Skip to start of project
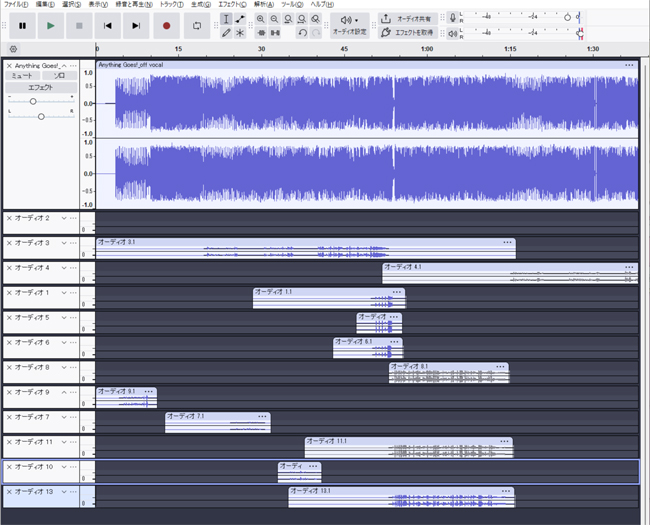This screenshot has width=650, height=525. [108, 25]
